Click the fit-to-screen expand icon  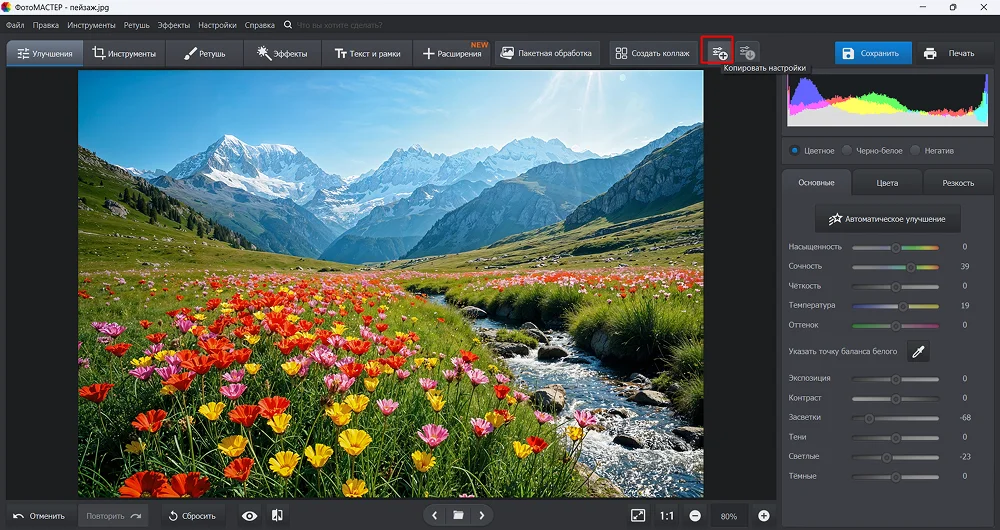(x=638, y=515)
